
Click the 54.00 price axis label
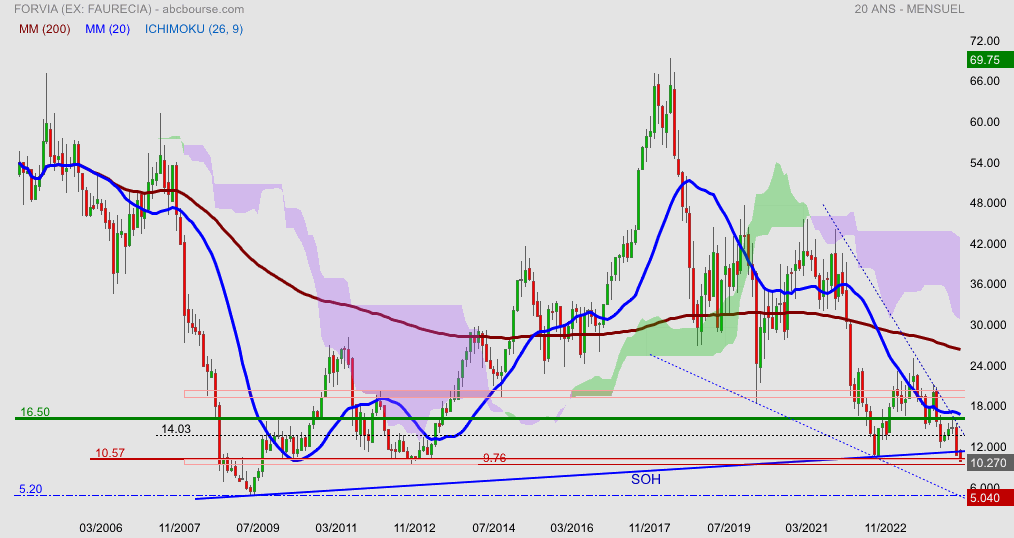coord(985,162)
